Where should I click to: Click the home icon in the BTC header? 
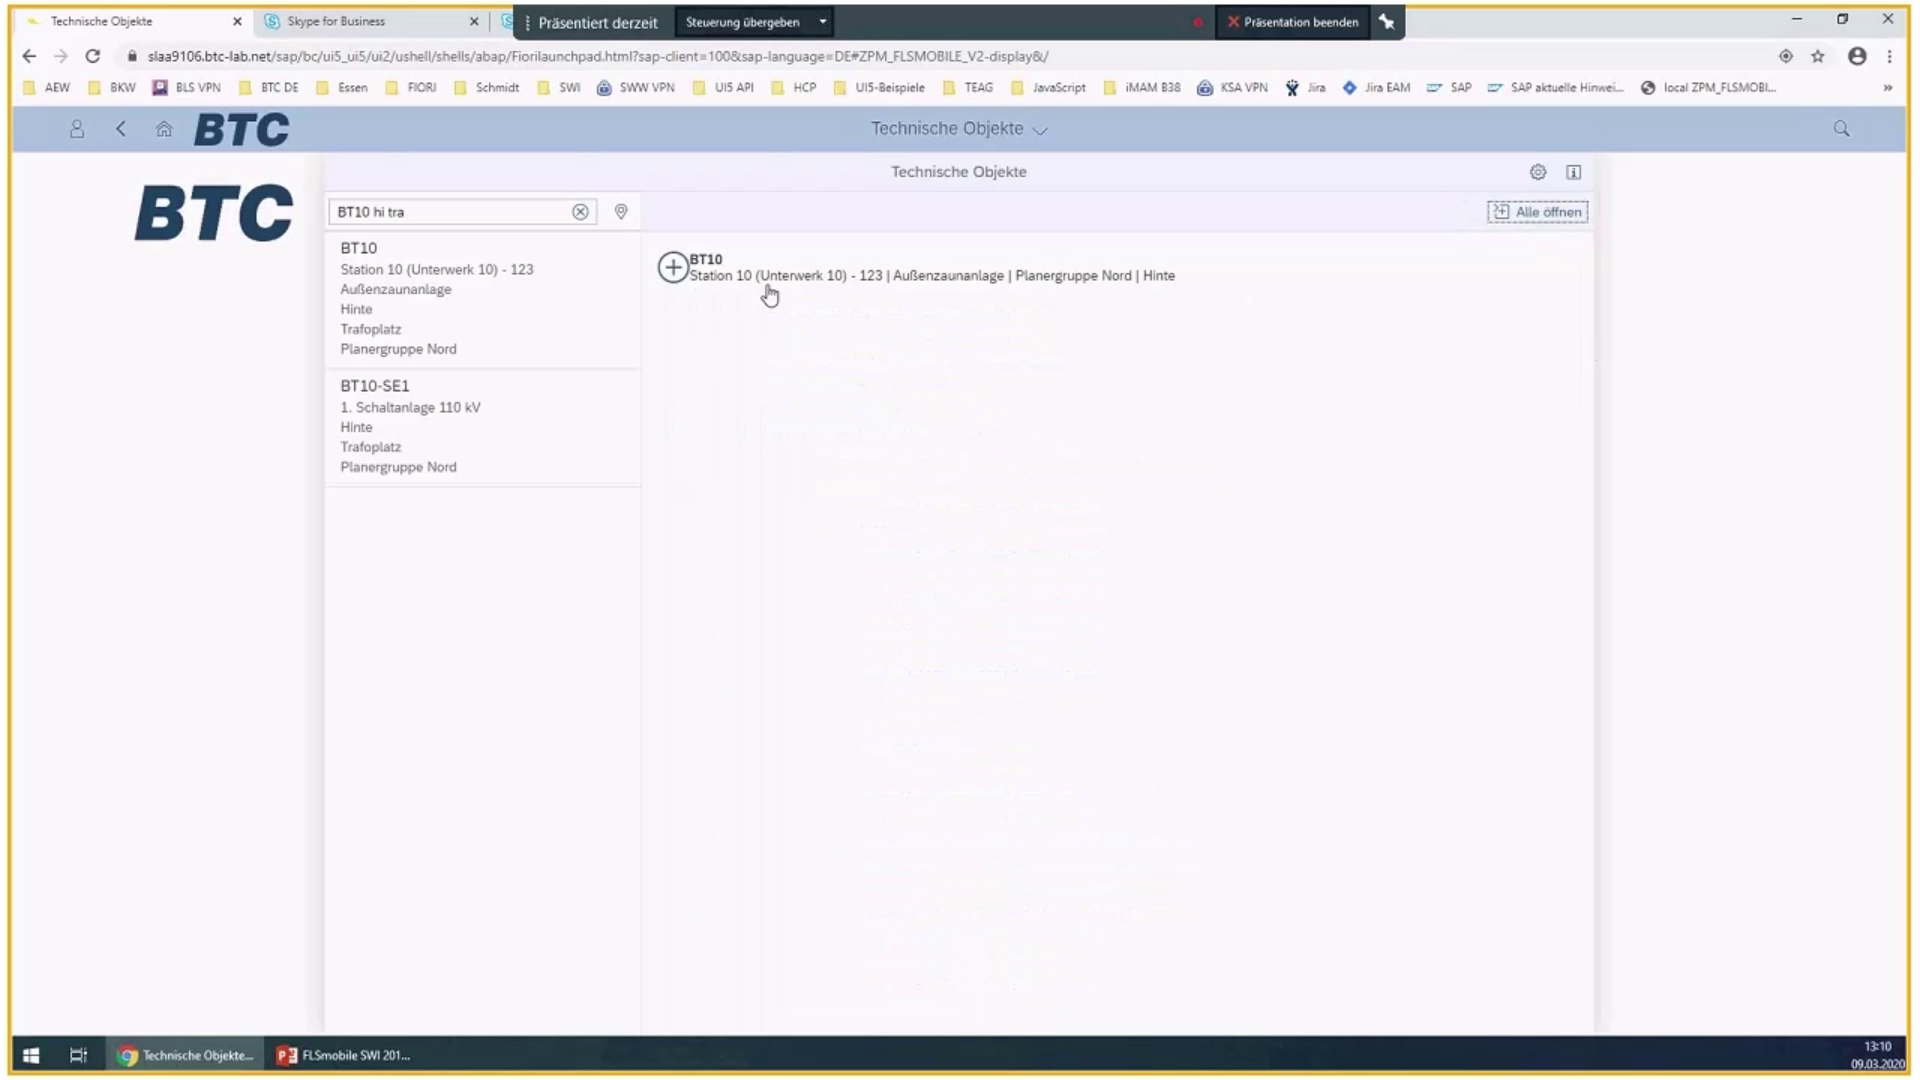[x=164, y=129]
